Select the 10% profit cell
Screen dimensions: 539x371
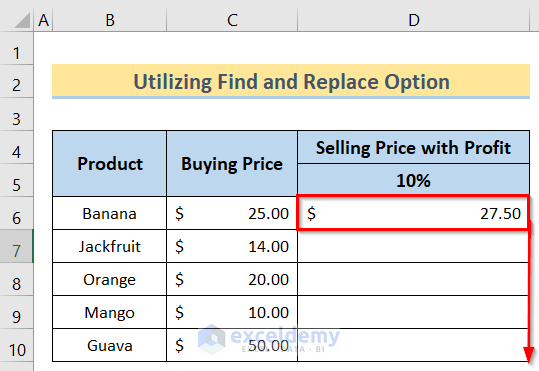point(414,180)
